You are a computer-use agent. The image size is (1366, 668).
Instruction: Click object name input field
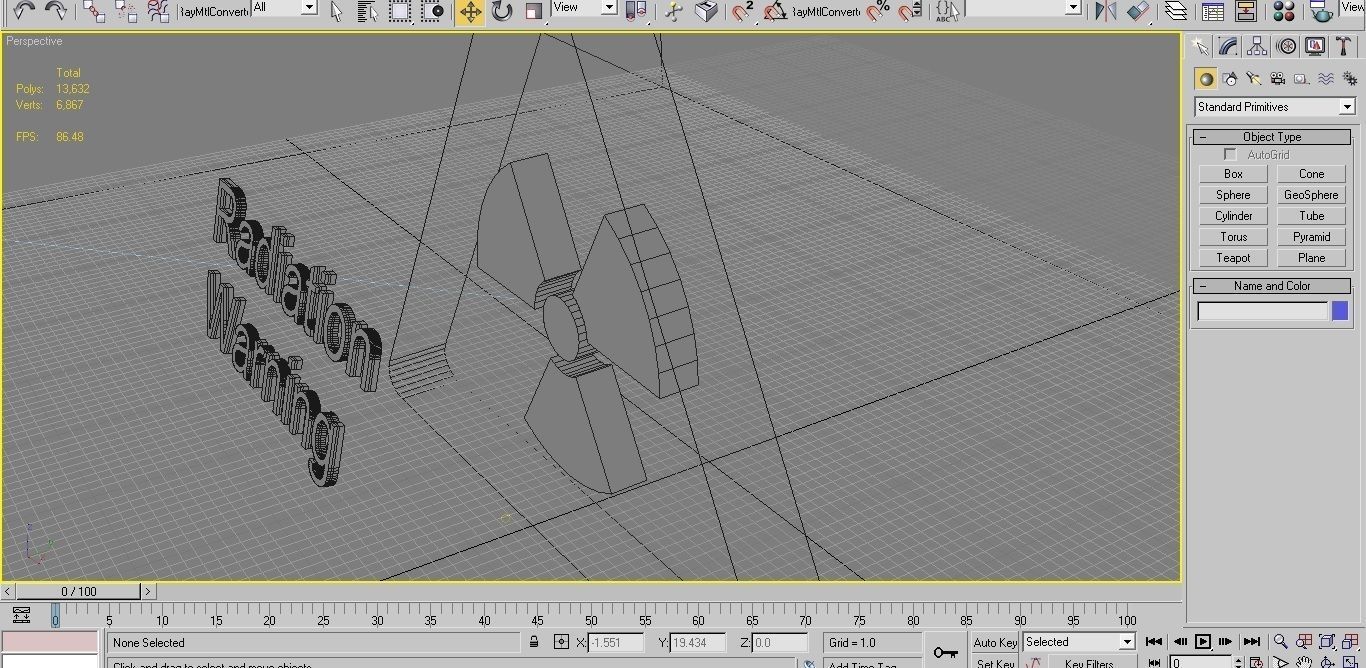1262,312
